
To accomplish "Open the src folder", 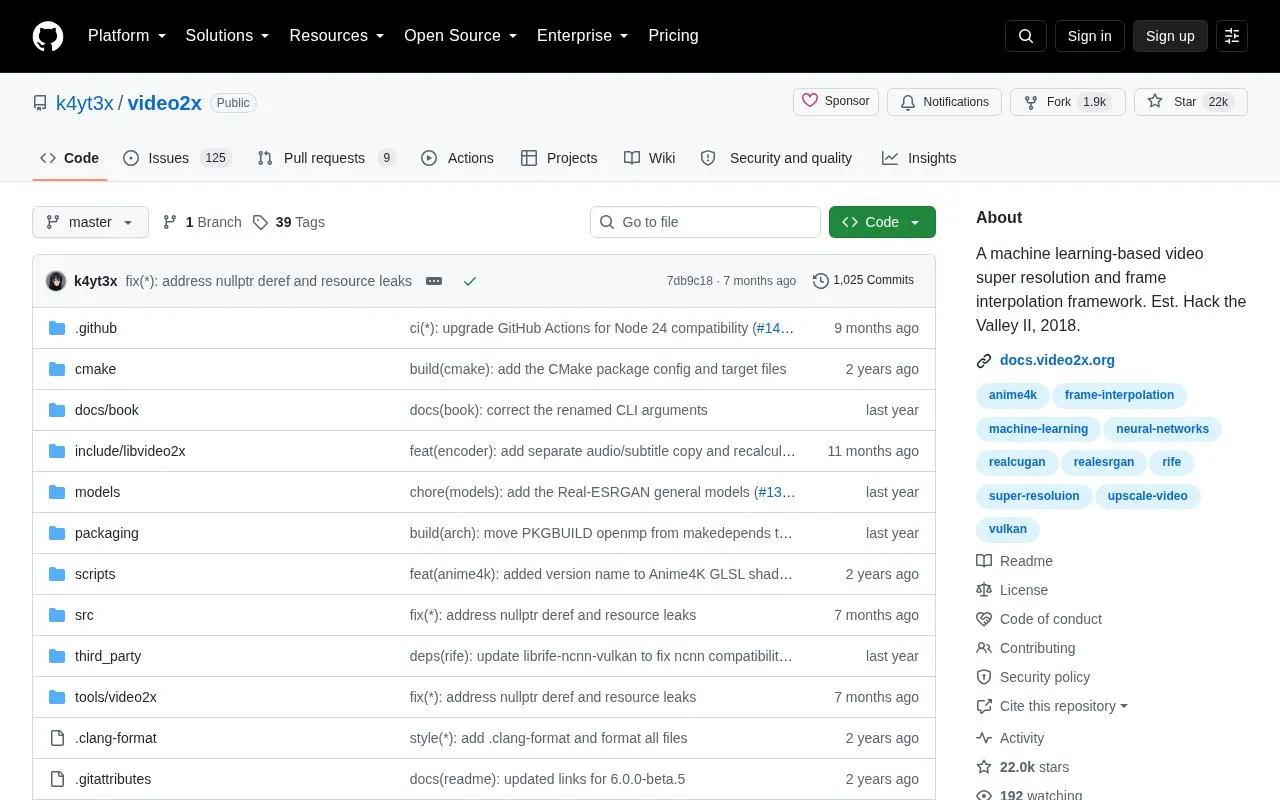I will coord(84,615).
